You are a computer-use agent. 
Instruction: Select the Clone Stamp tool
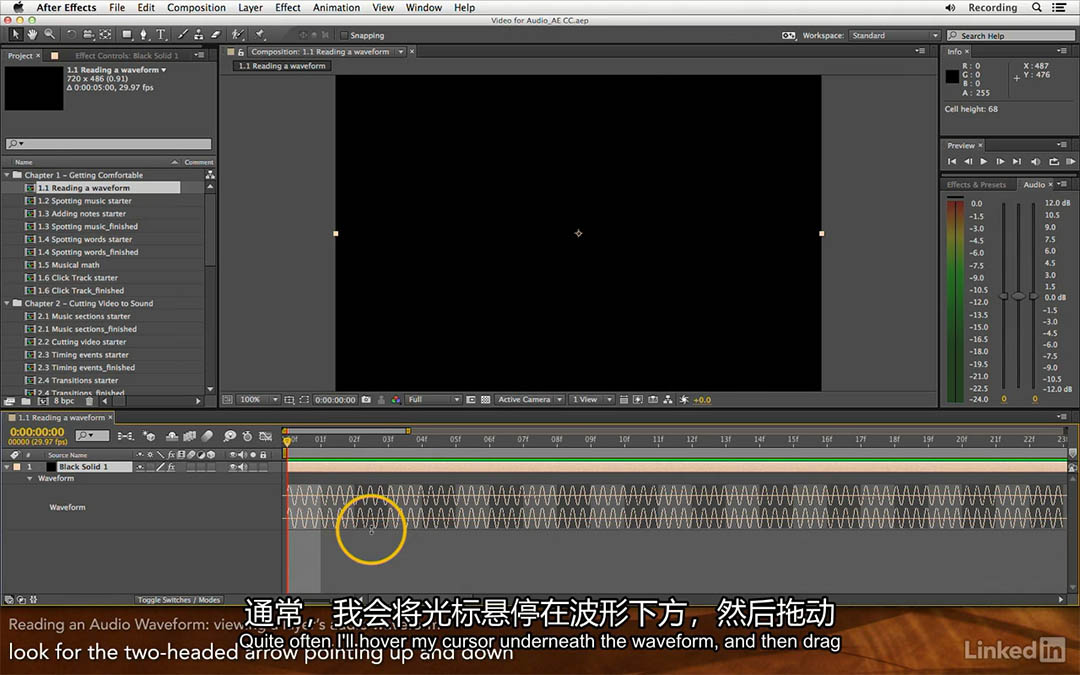(x=198, y=34)
